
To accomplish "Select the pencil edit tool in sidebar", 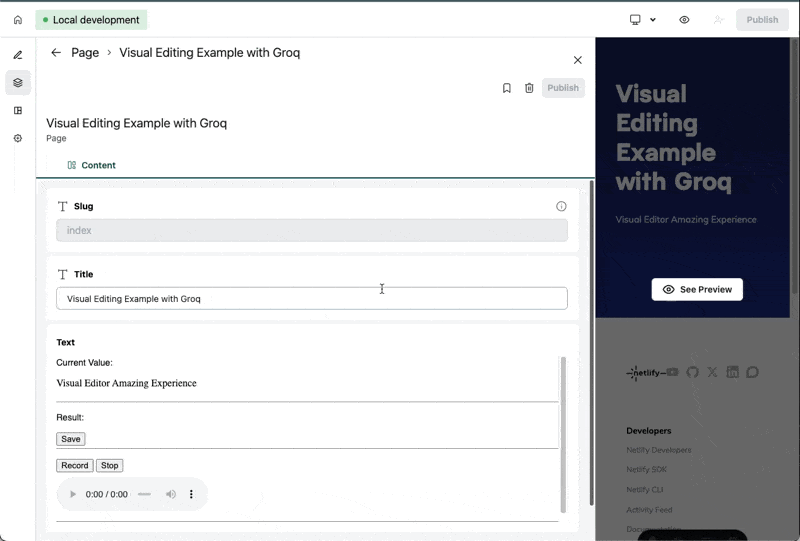I will pos(18,55).
